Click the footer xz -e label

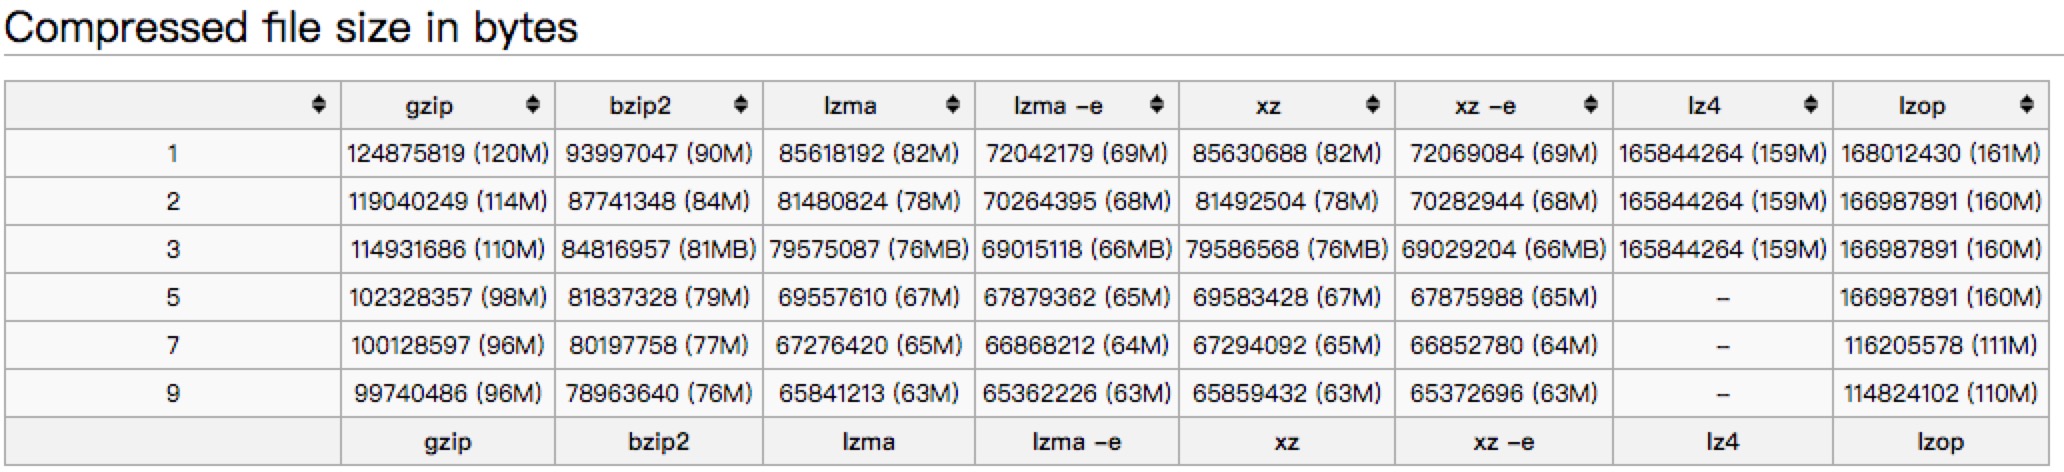coord(1503,442)
